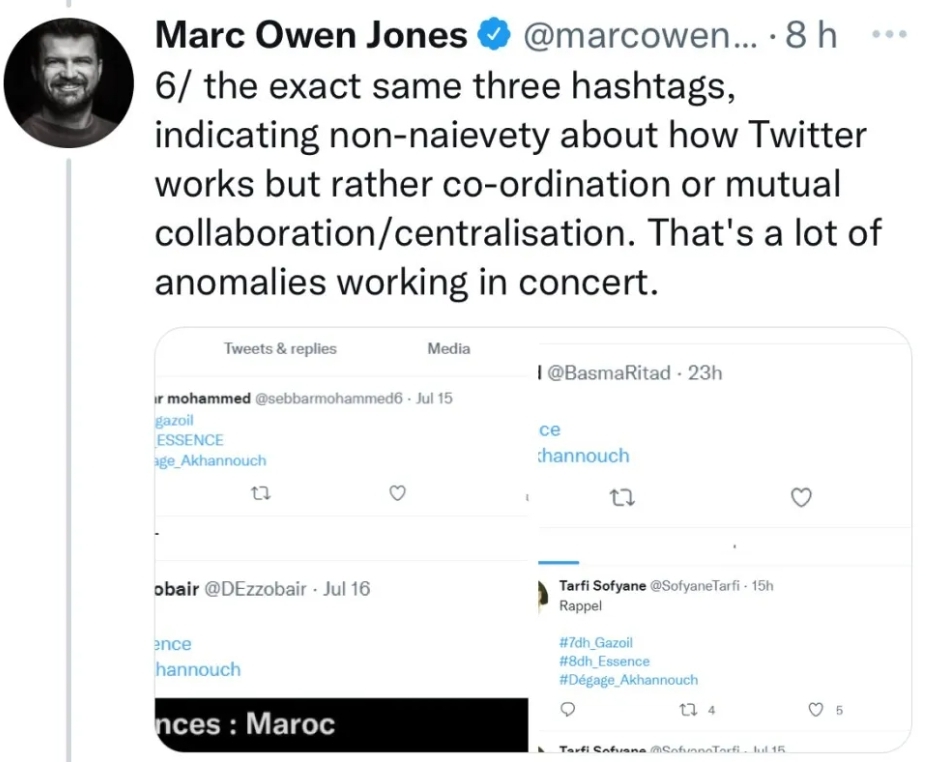Image resolution: width=935 pixels, height=762 pixels.
Task: Like Tarfi Sofyane's tweet showing 5 likes
Action: [817, 710]
